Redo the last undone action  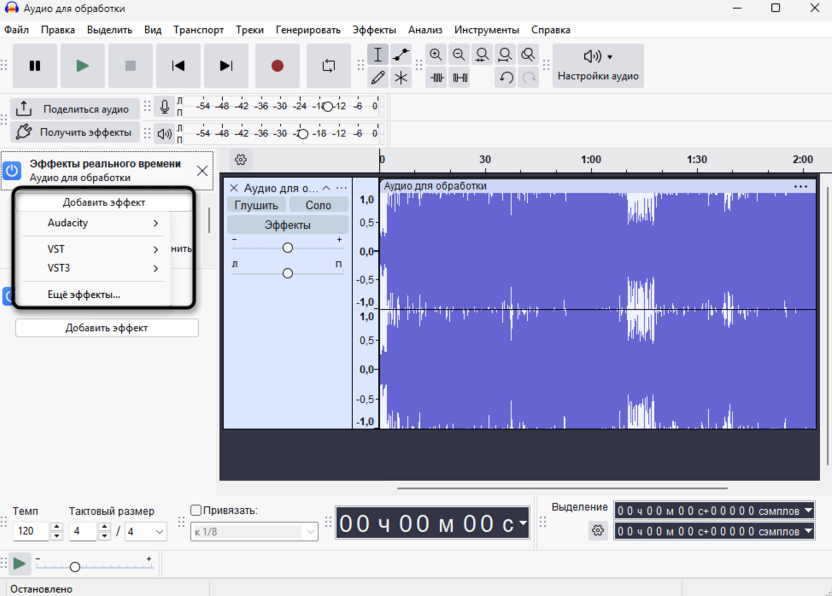click(529, 78)
